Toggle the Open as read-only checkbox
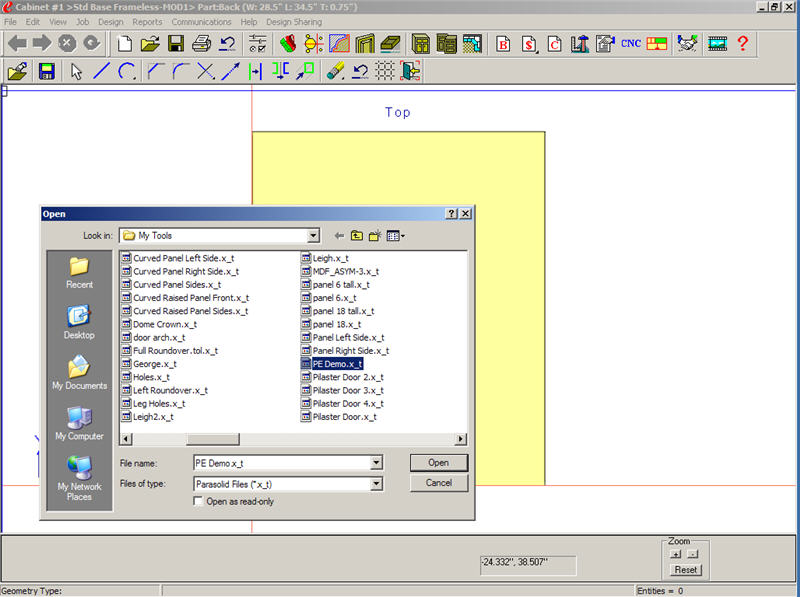Viewport: 800px width, 597px height. tap(198, 502)
